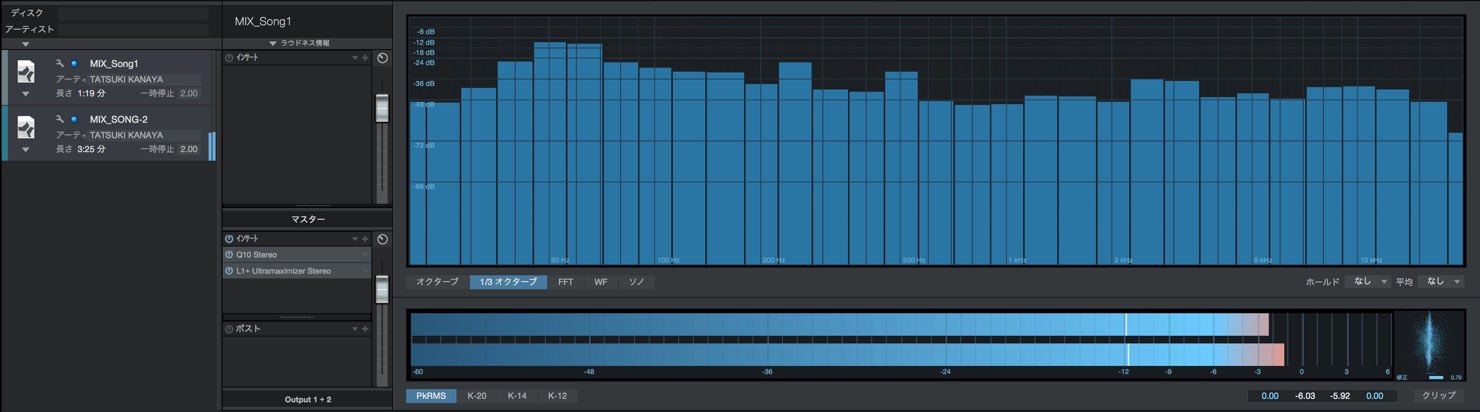
Task: Select the MIX_Song1 track name
Action: pos(114,63)
